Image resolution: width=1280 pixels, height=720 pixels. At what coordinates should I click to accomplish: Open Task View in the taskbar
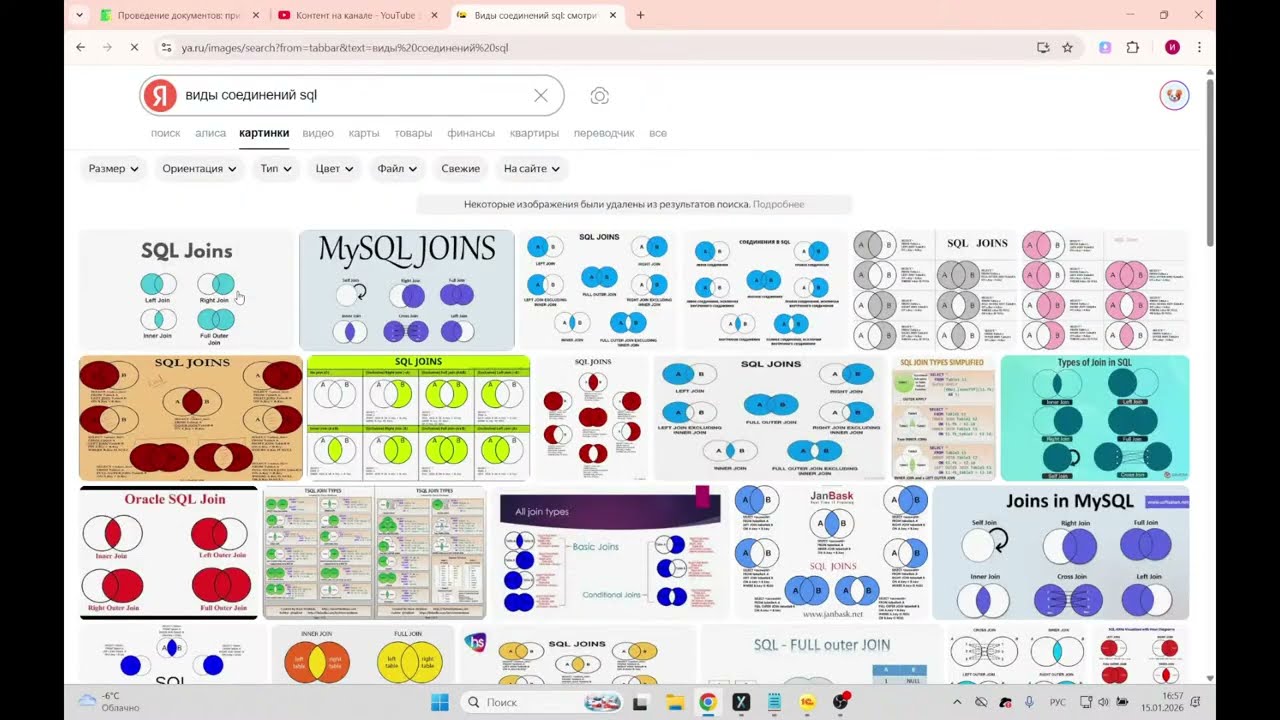pyautogui.click(x=640, y=702)
